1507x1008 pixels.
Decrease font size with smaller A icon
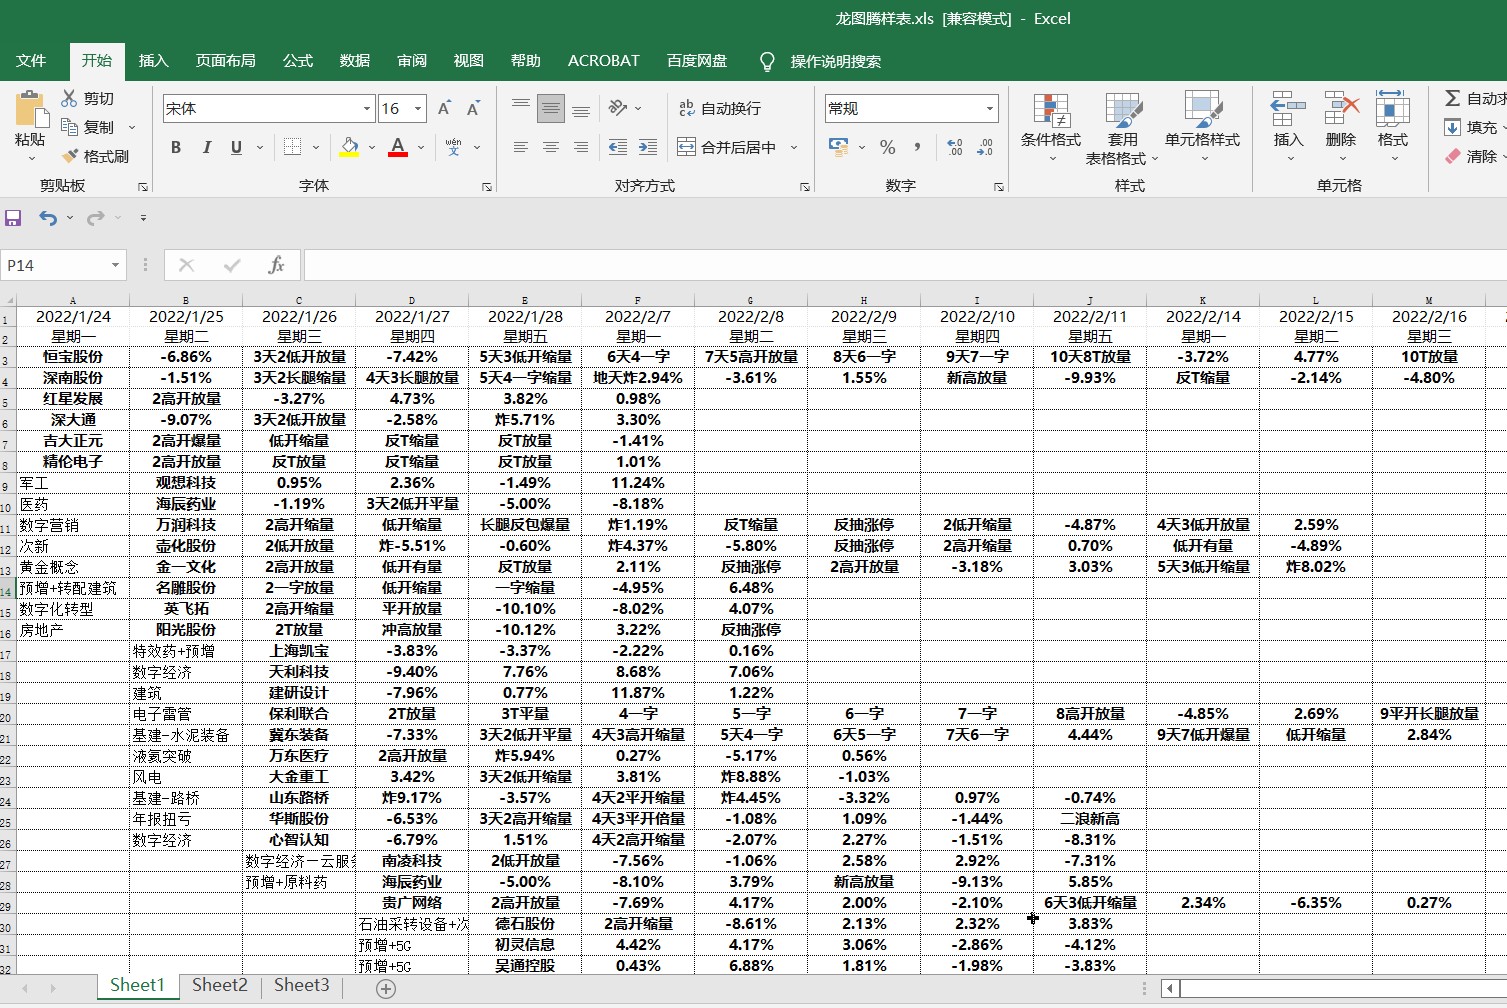(x=473, y=108)
